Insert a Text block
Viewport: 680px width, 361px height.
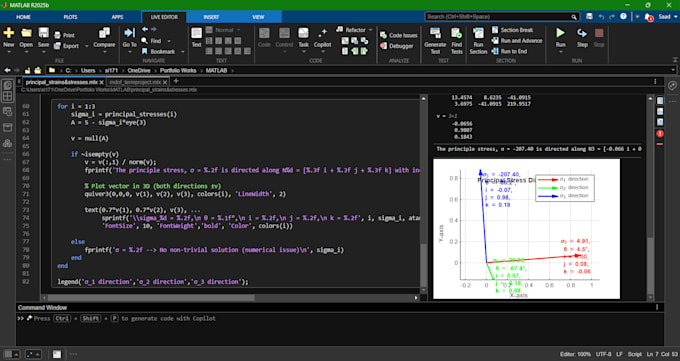coord(196,37)
